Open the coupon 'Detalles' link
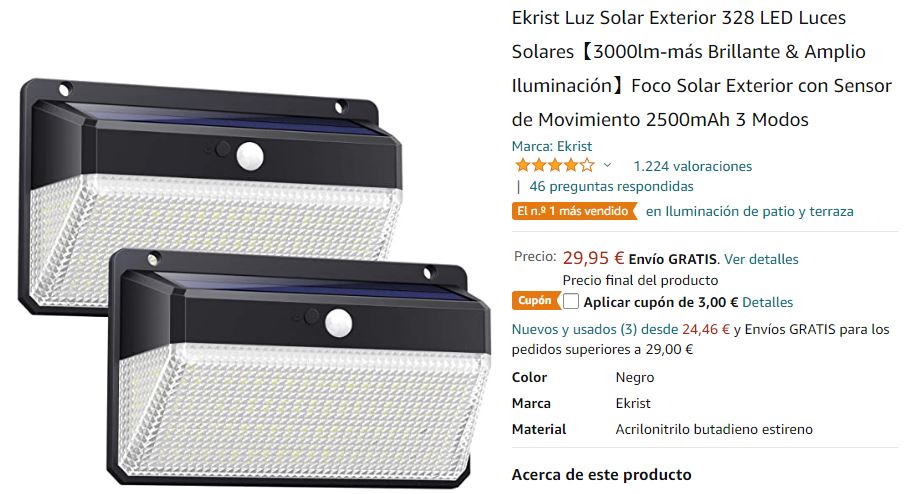The width and height of the screenshot is (908, 494). click(x=767, y=302)
